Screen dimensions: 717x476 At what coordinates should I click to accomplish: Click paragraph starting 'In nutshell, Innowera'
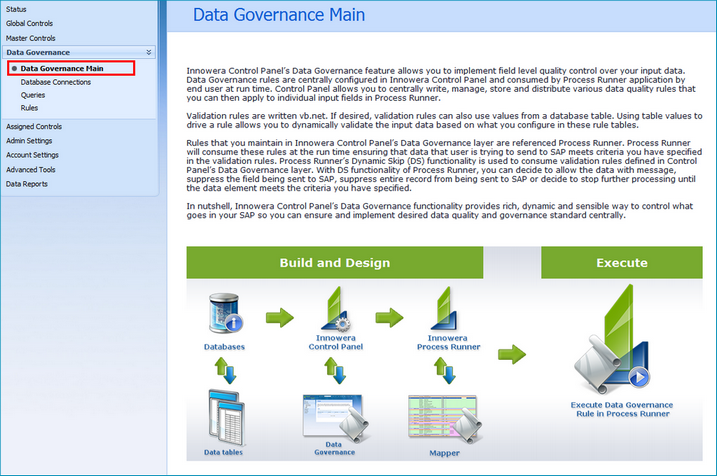pyautogui.click(x=439, y=210)
